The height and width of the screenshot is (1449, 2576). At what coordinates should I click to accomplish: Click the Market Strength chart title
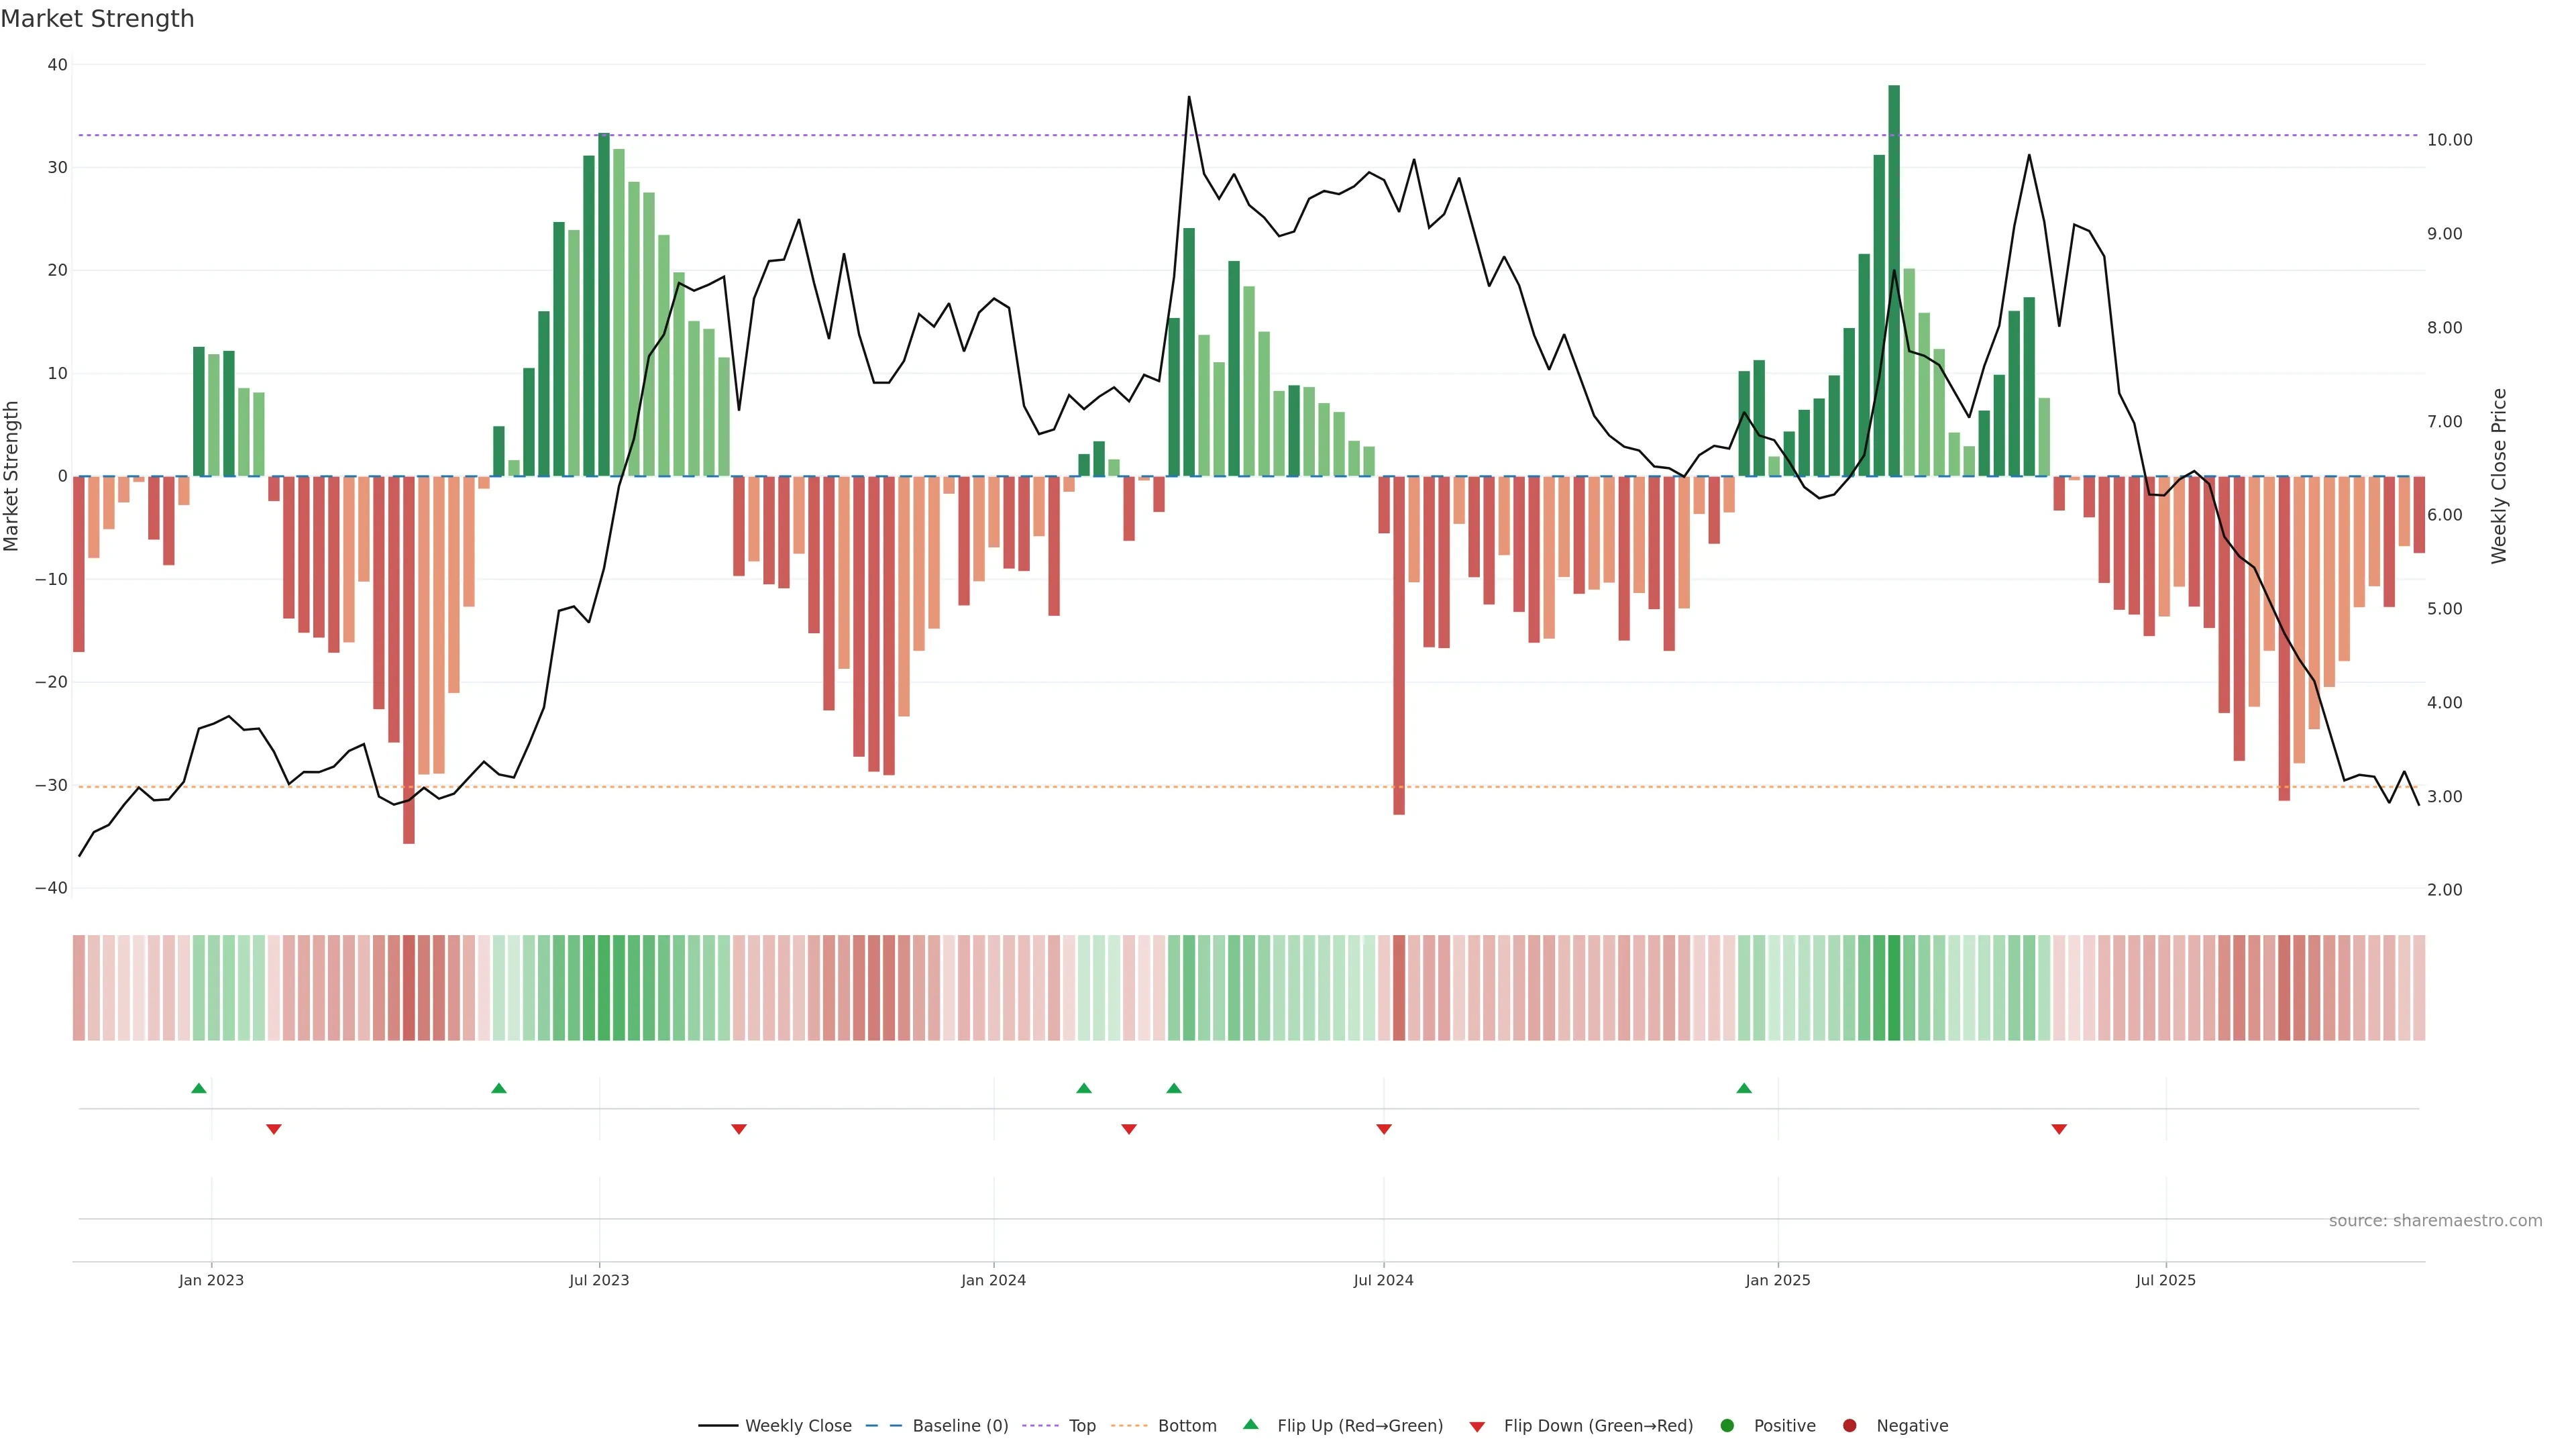[x=97, y=19]
